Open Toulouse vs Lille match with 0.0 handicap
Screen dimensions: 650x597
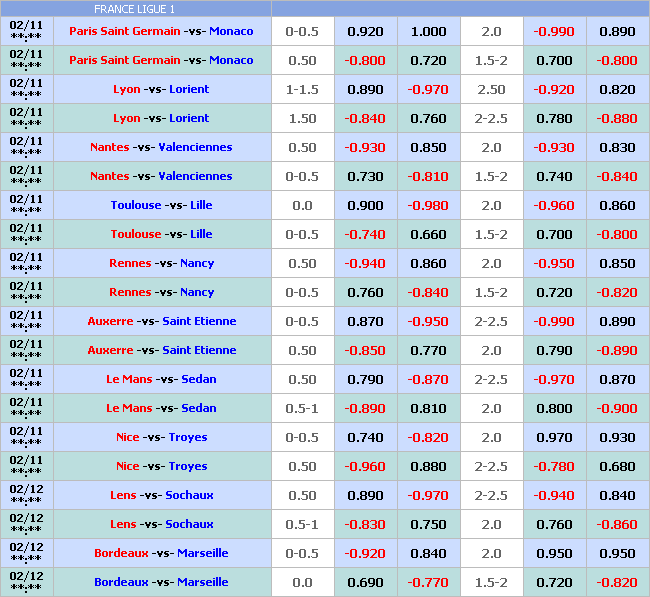click(161, 205)
